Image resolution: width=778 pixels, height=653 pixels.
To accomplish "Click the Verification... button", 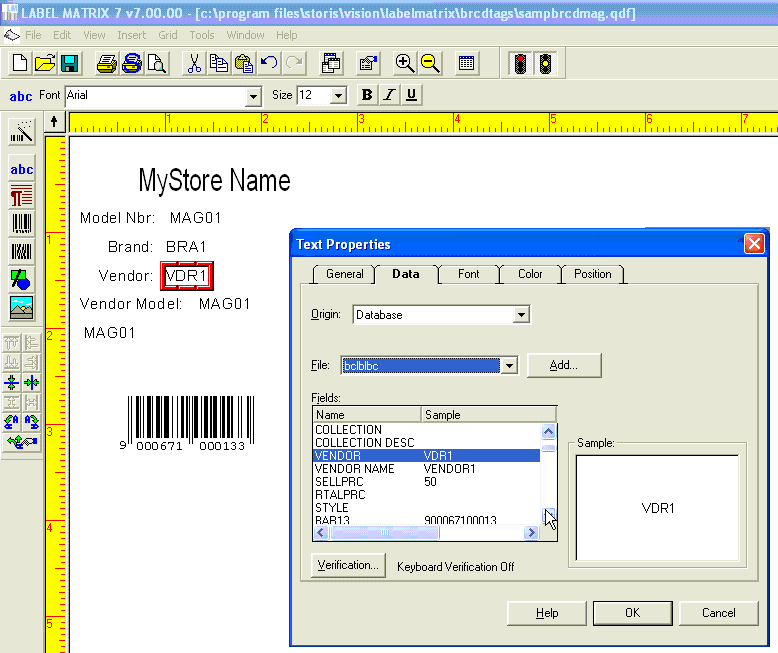I will tap(348, 566).
